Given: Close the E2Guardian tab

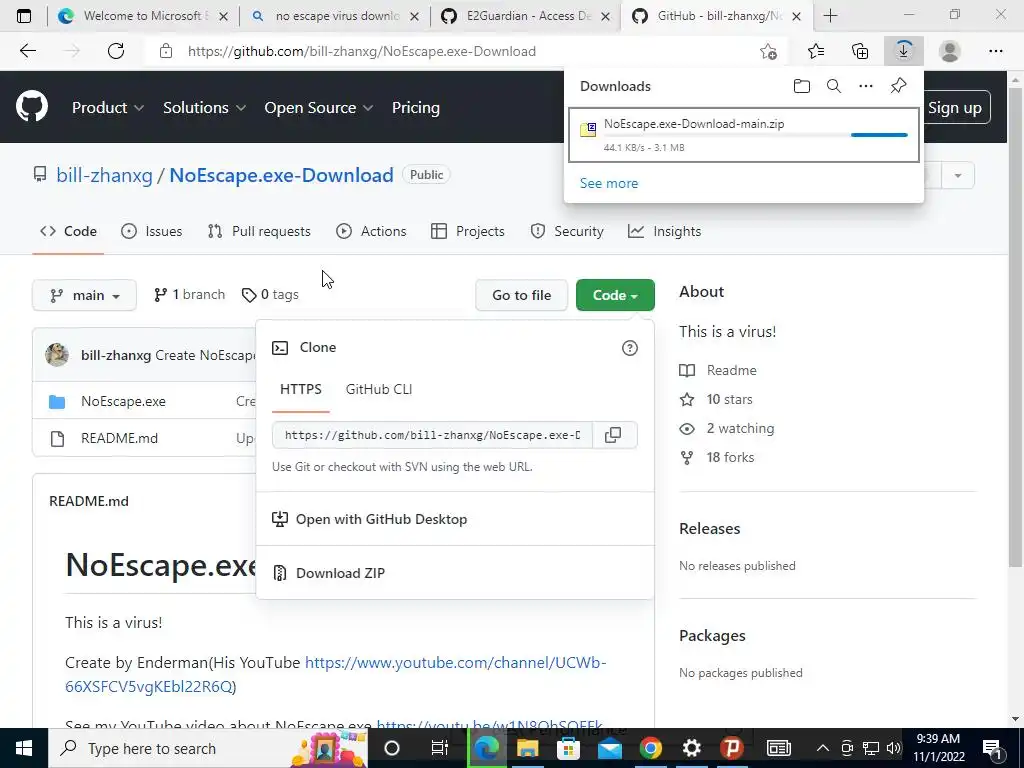Looking at the screenshot, I should [605, 16].
